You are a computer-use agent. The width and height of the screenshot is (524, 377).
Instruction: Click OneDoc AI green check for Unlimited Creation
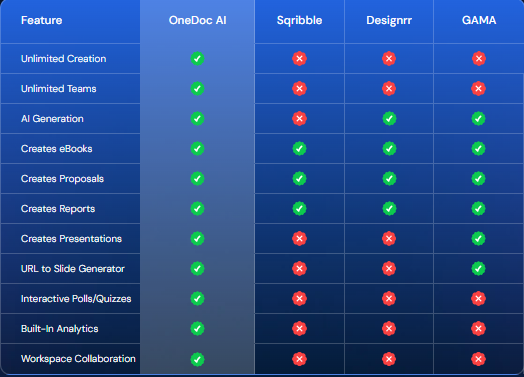(x=198, y=58)
